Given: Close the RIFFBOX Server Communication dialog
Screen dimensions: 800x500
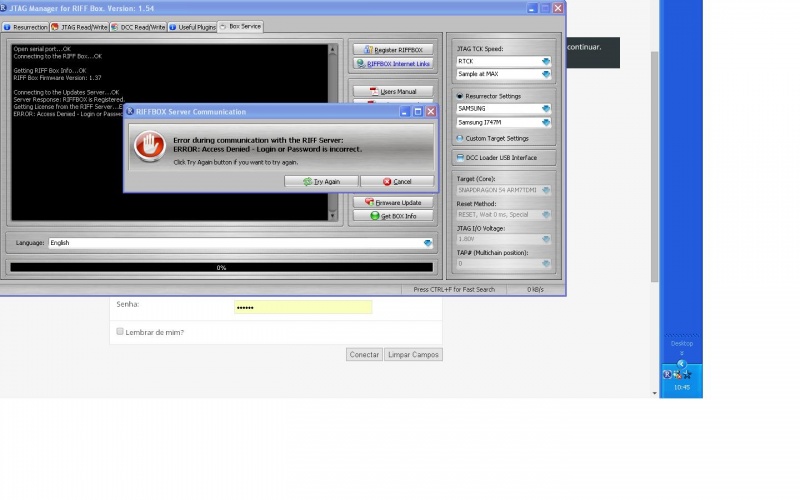Looking at the screenshot, I should [x=431, y=111].
